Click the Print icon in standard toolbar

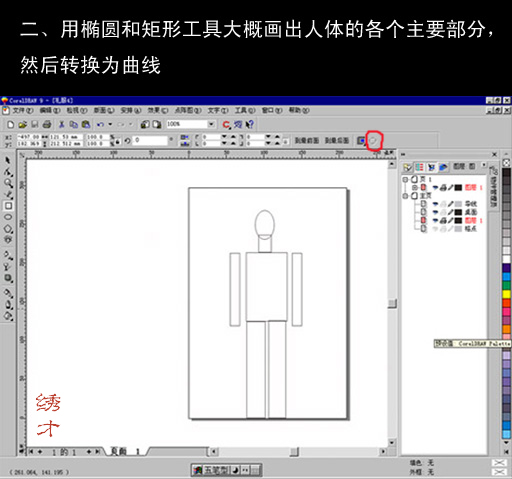click(47, 125)
